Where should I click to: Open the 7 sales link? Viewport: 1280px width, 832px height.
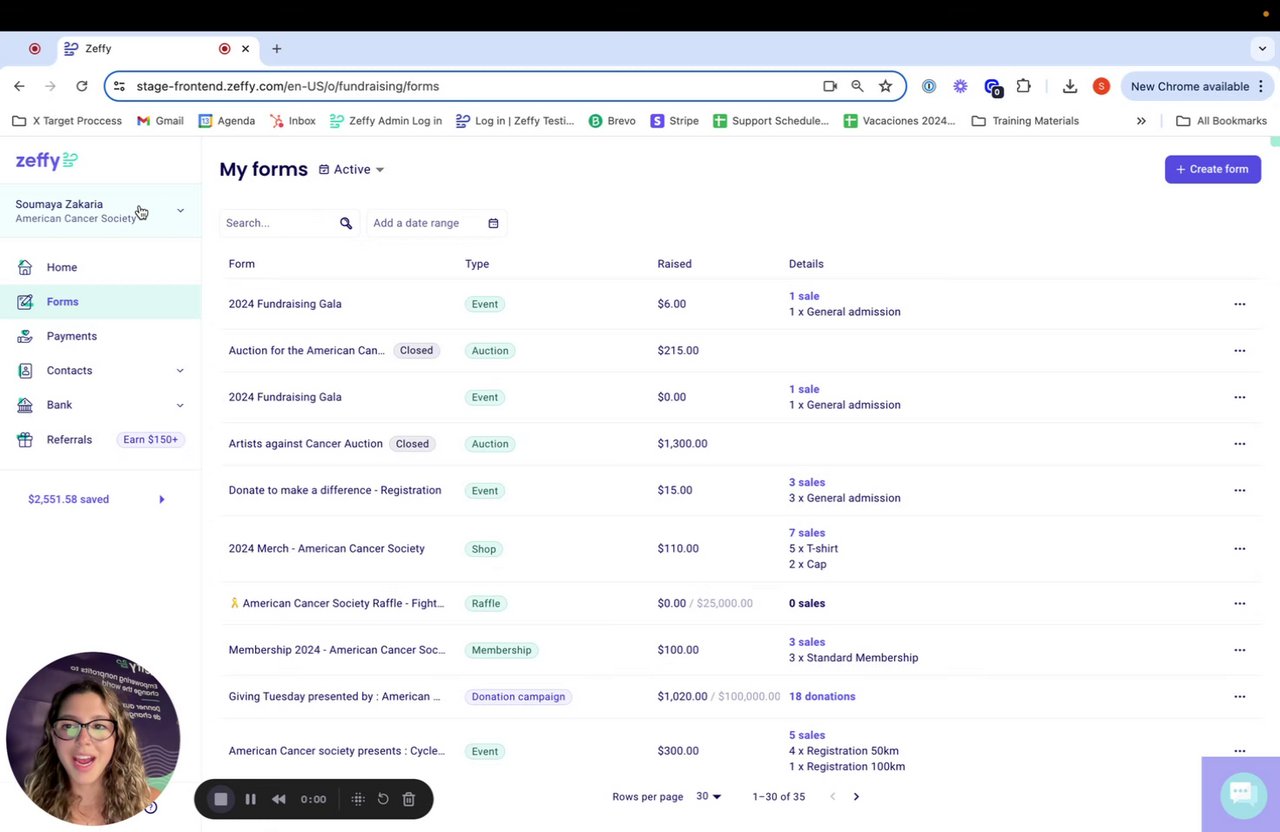click(x=807, y=533)
